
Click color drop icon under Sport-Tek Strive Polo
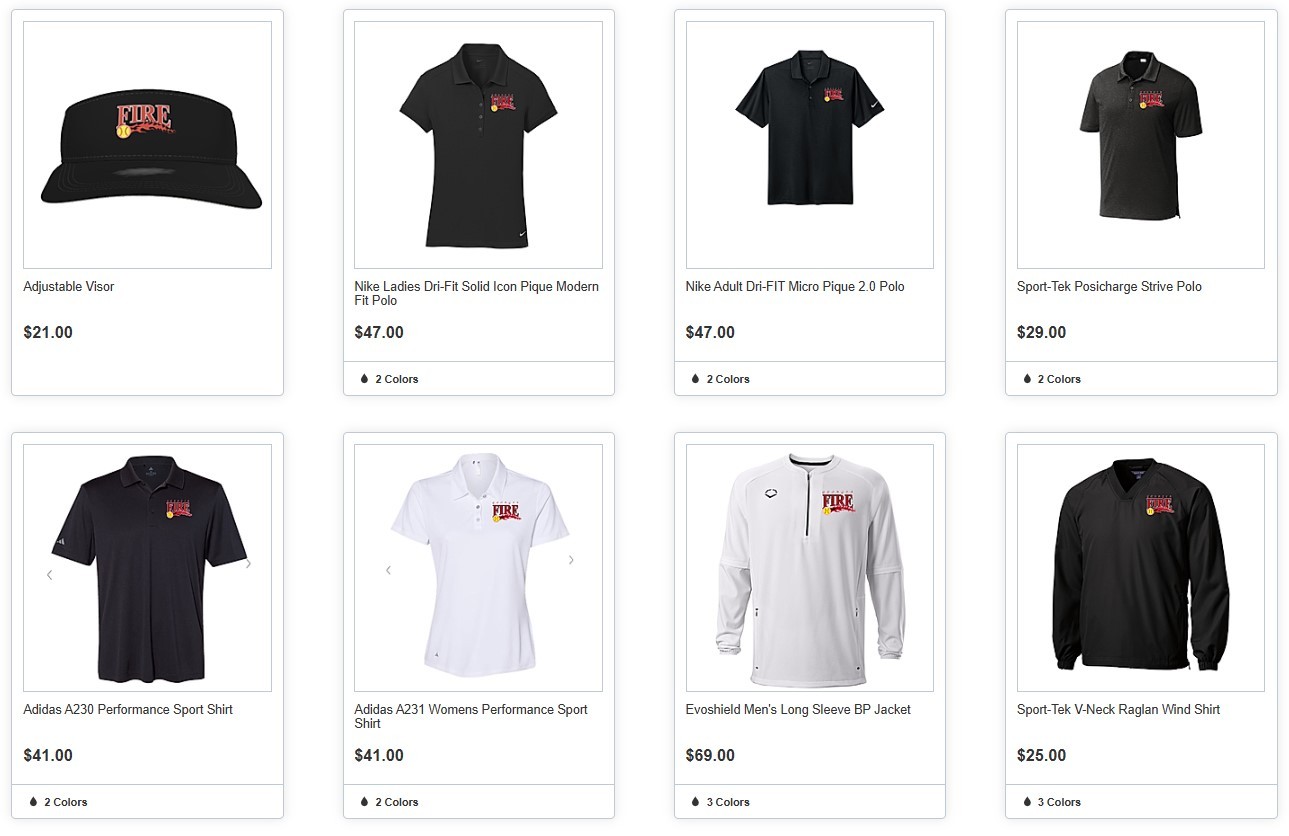point(1027,379)
